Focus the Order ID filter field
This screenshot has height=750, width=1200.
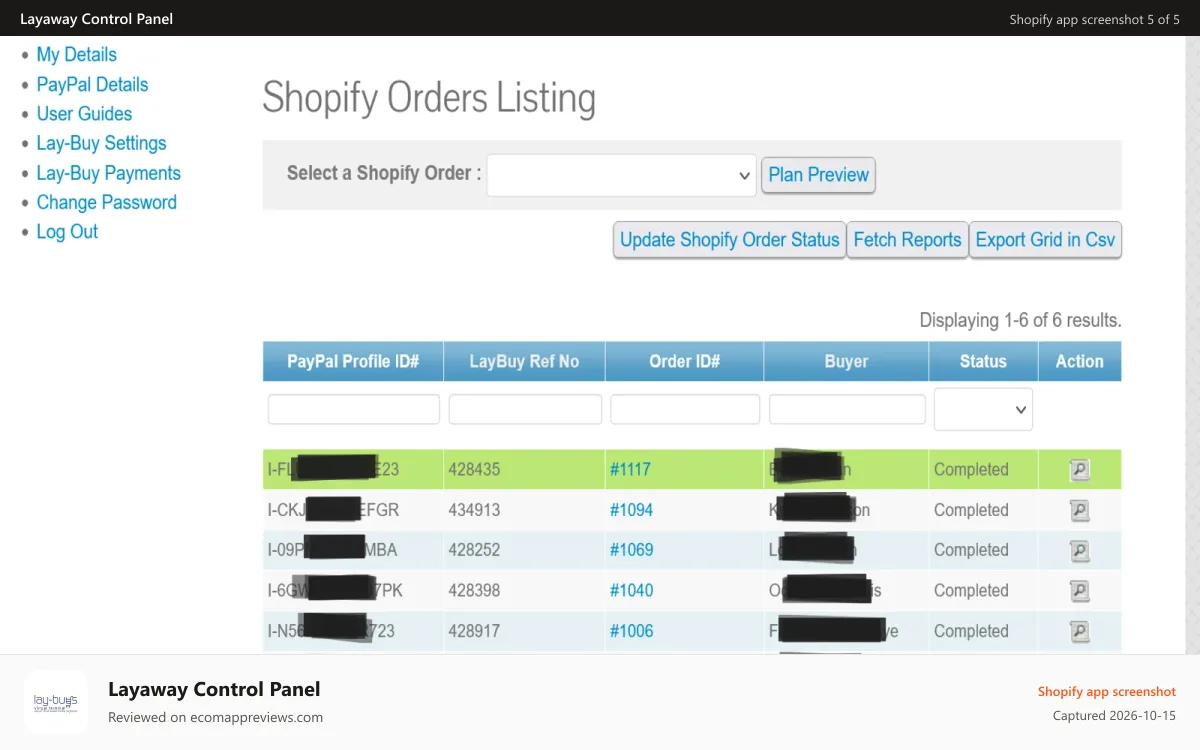pos(685,409)
